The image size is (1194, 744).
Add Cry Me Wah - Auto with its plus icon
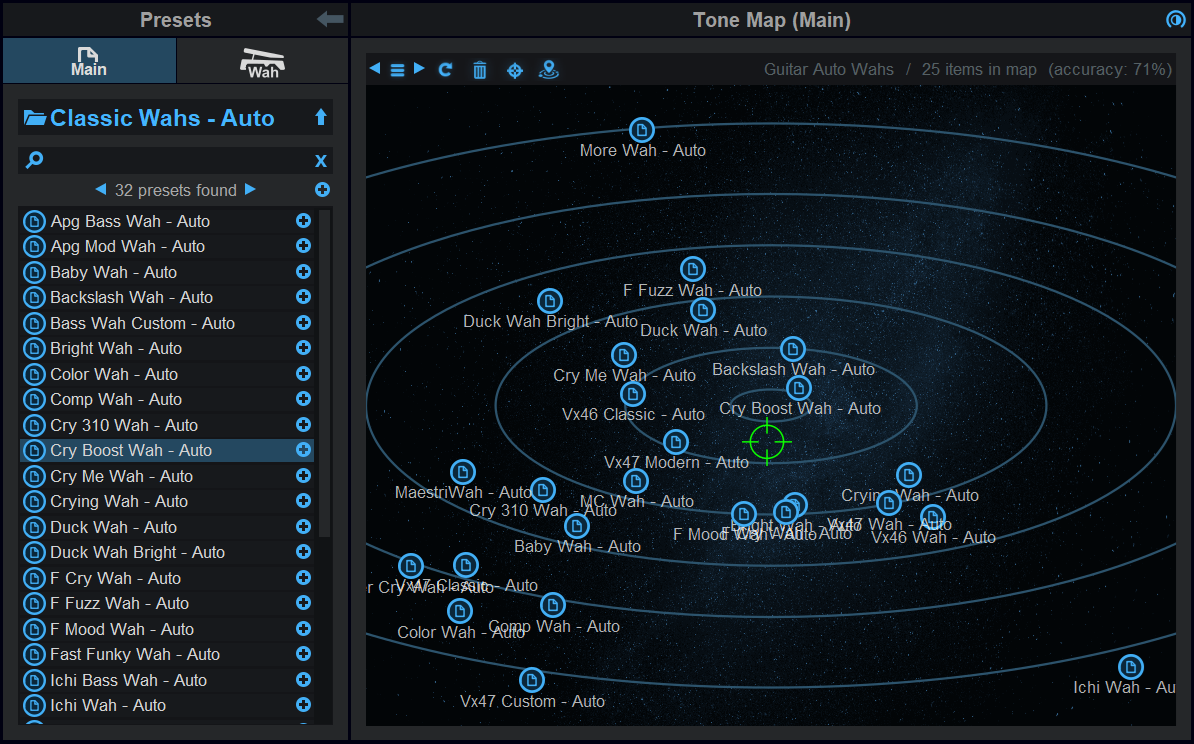tap(303, 476)
